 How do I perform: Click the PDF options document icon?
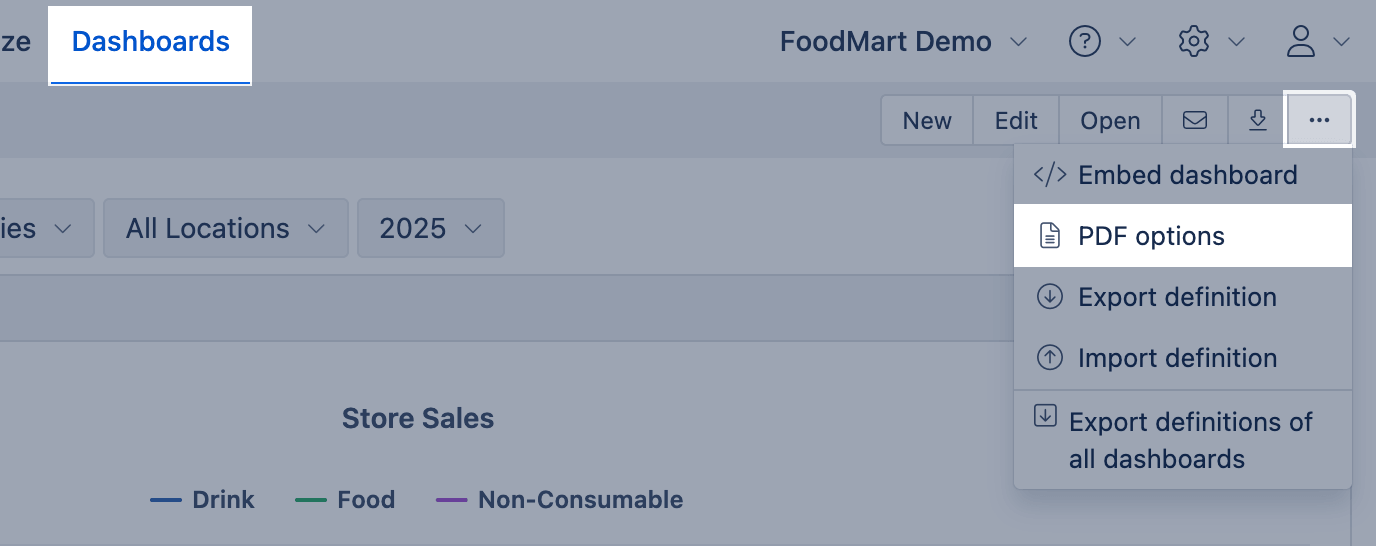pos(1049,236)
